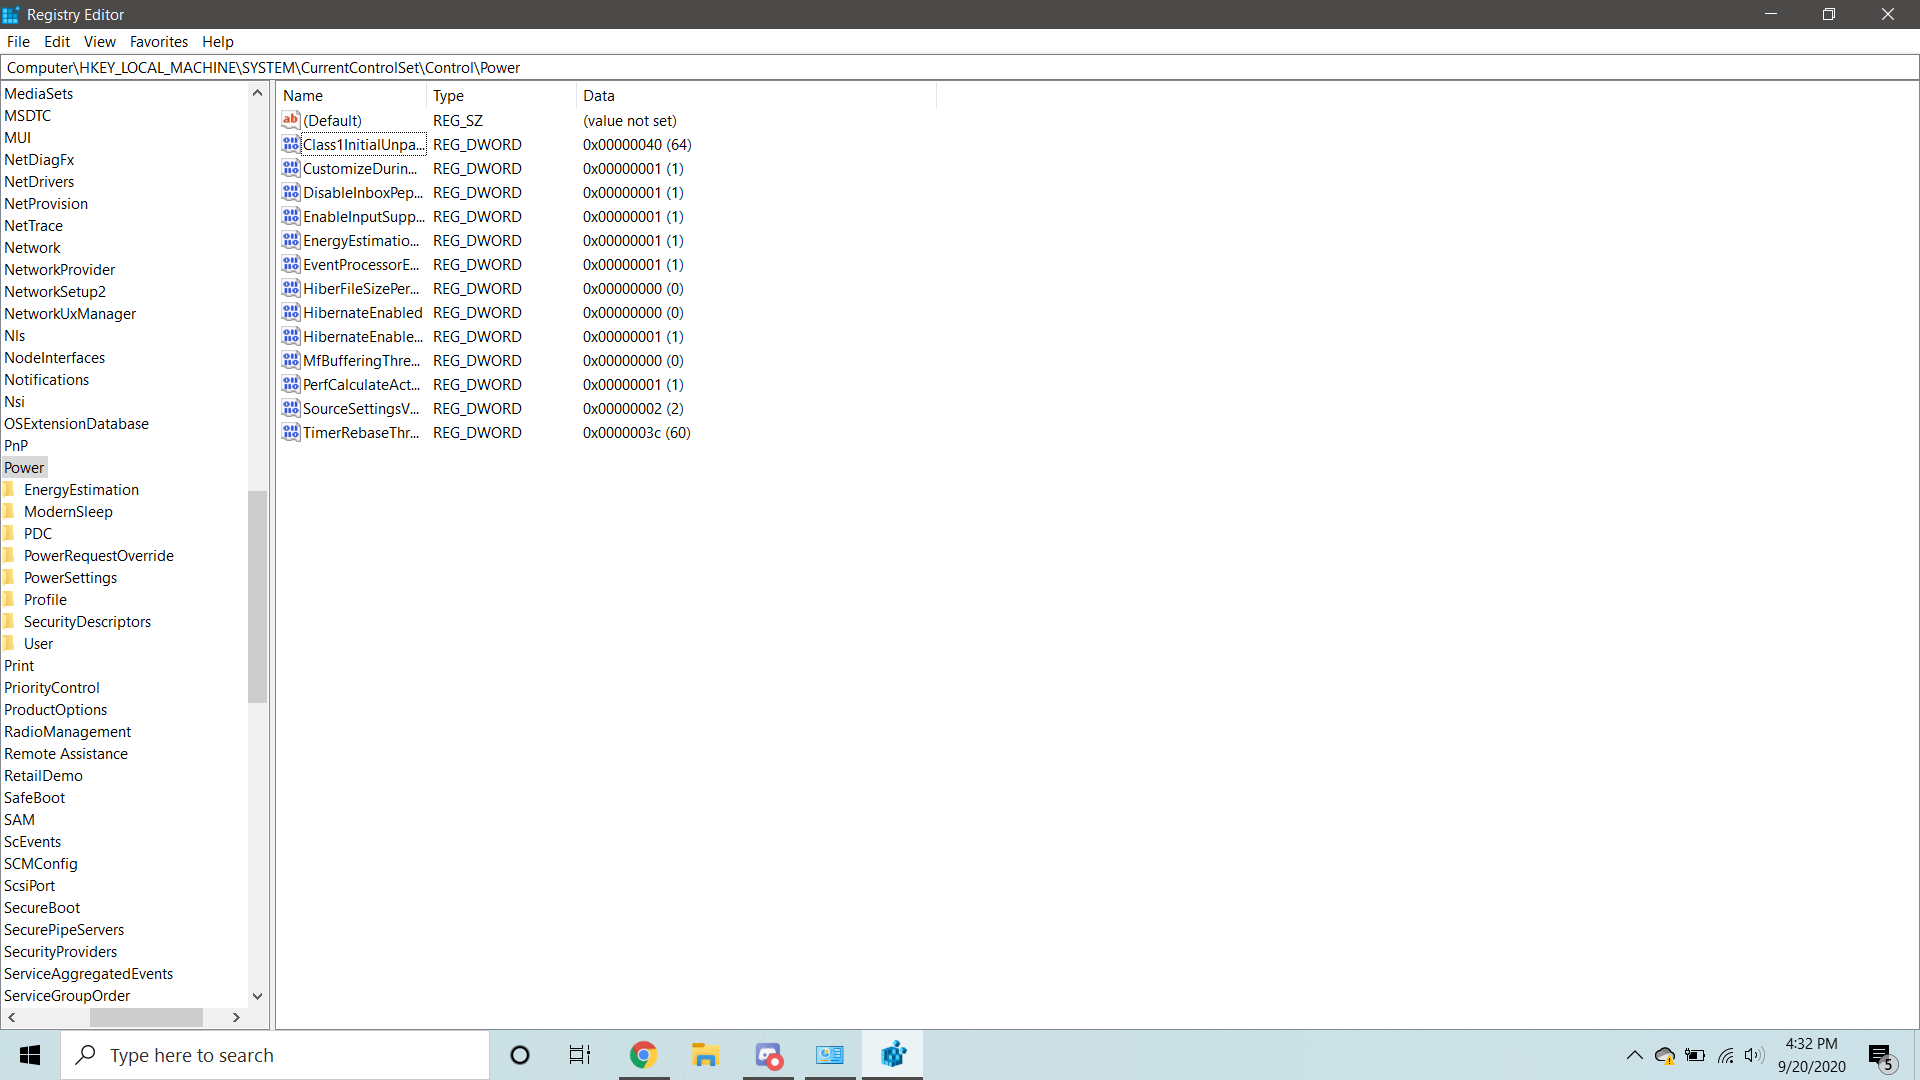Open Task View on taskbar

click(x=580, y=1055)
